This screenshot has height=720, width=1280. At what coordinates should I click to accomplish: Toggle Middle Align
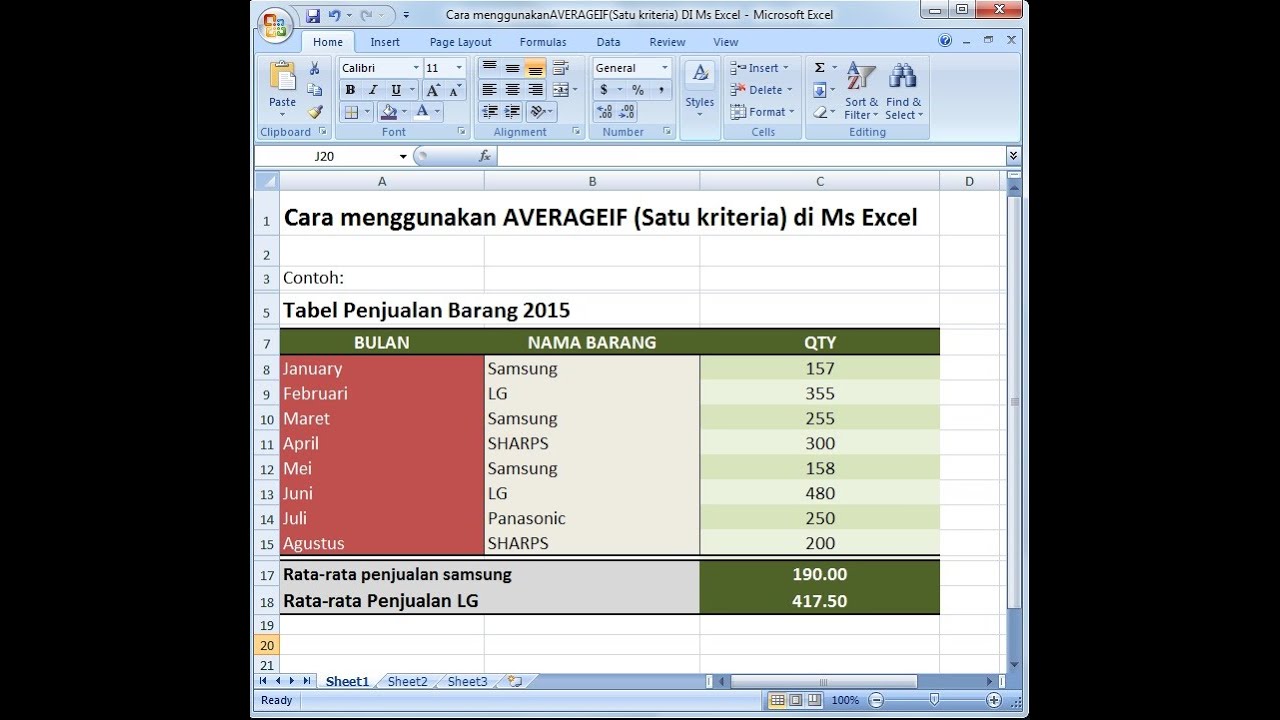pyautogui.click(x=512, y=68)
